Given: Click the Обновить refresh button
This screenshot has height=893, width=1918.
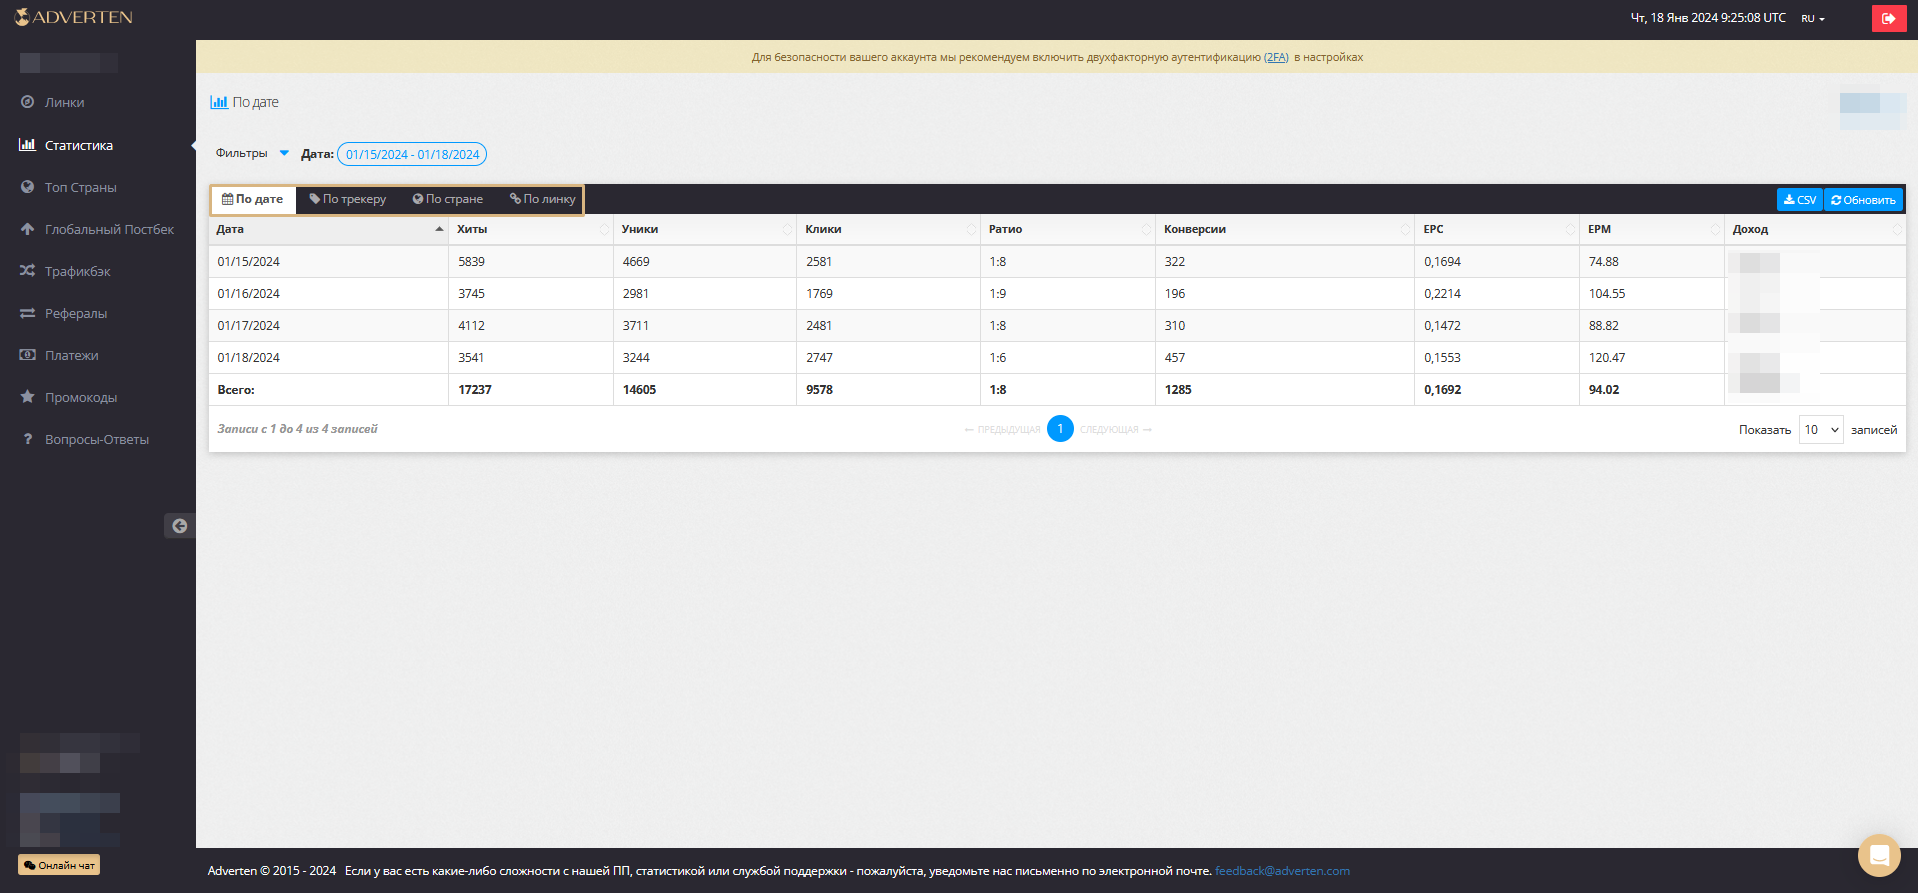Looking at the screenshot, I should pyautogui.click(x=1863, y=200).
